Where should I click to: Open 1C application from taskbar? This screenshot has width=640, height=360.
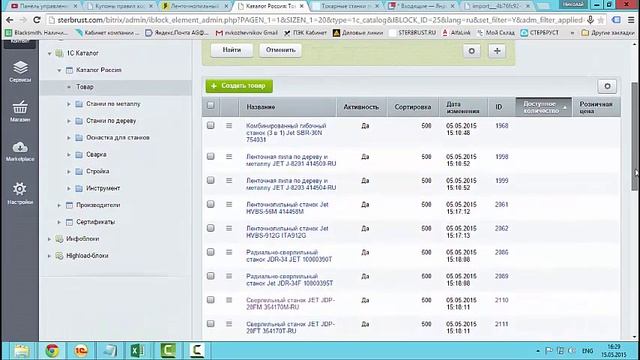(81, 351)
